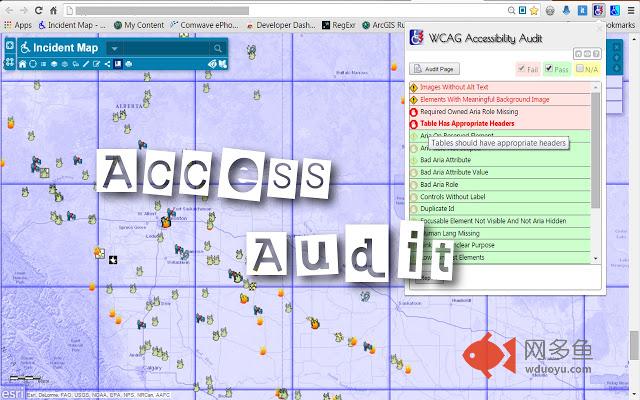This screenshot has height=400, width=640.
Task: Toggle the Fail filter checkbox
Action: click(521, 69)
